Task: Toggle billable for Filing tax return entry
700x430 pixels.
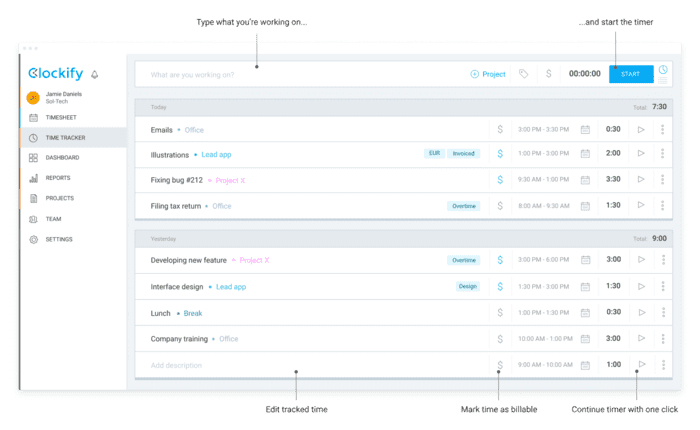Action: (500, 205)
